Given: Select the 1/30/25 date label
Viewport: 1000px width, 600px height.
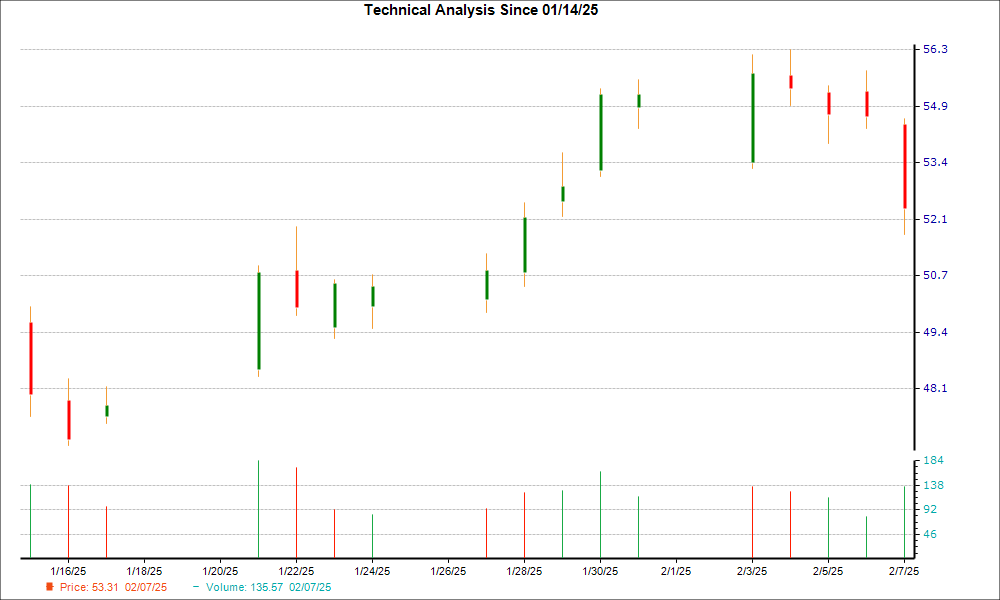Looking at the screenshot, I should coord(600,571).
